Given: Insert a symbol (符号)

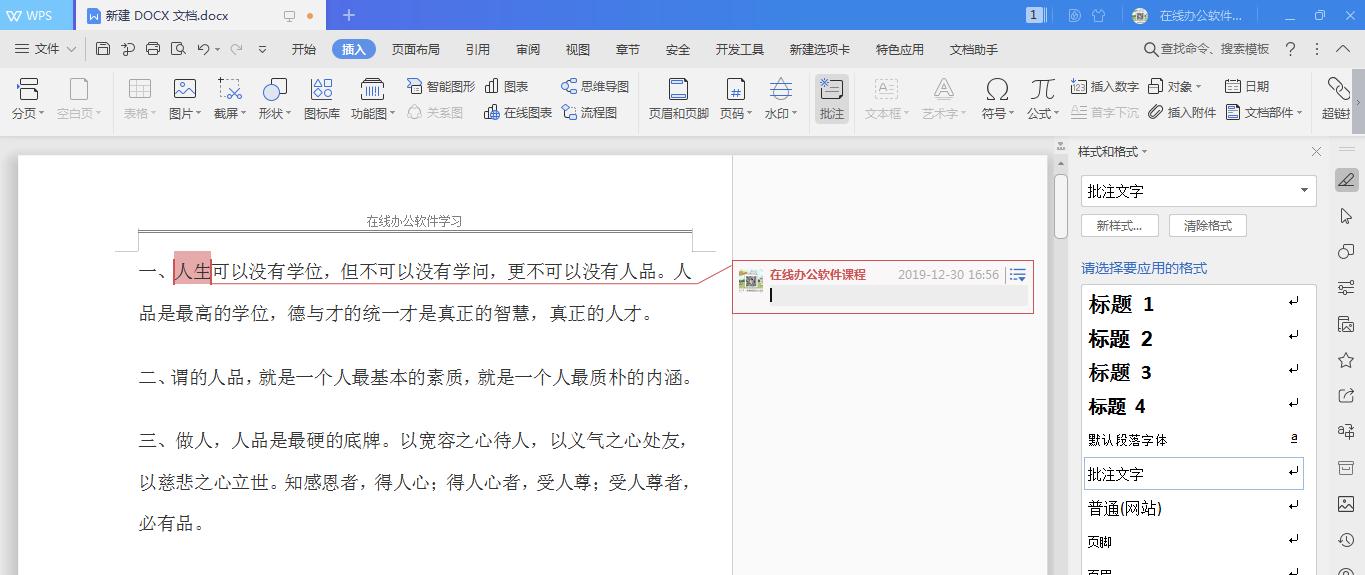Looking at the screenshot, I should click(x=997, y=99).
